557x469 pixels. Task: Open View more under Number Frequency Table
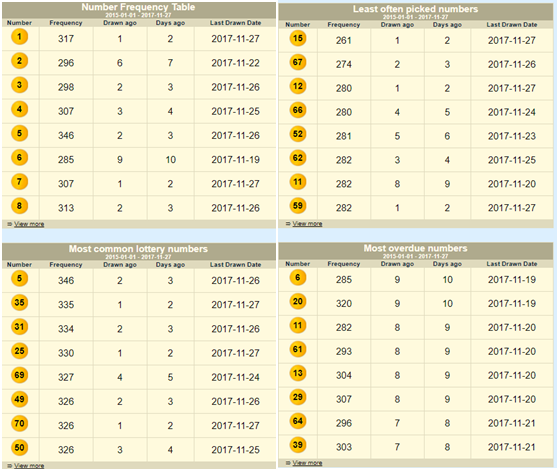(29, 224)
